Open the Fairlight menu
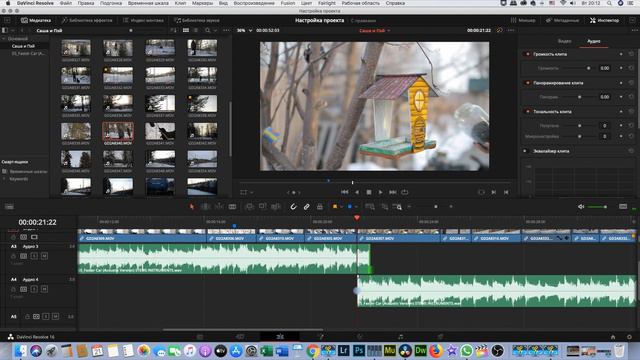 [327, 3]
